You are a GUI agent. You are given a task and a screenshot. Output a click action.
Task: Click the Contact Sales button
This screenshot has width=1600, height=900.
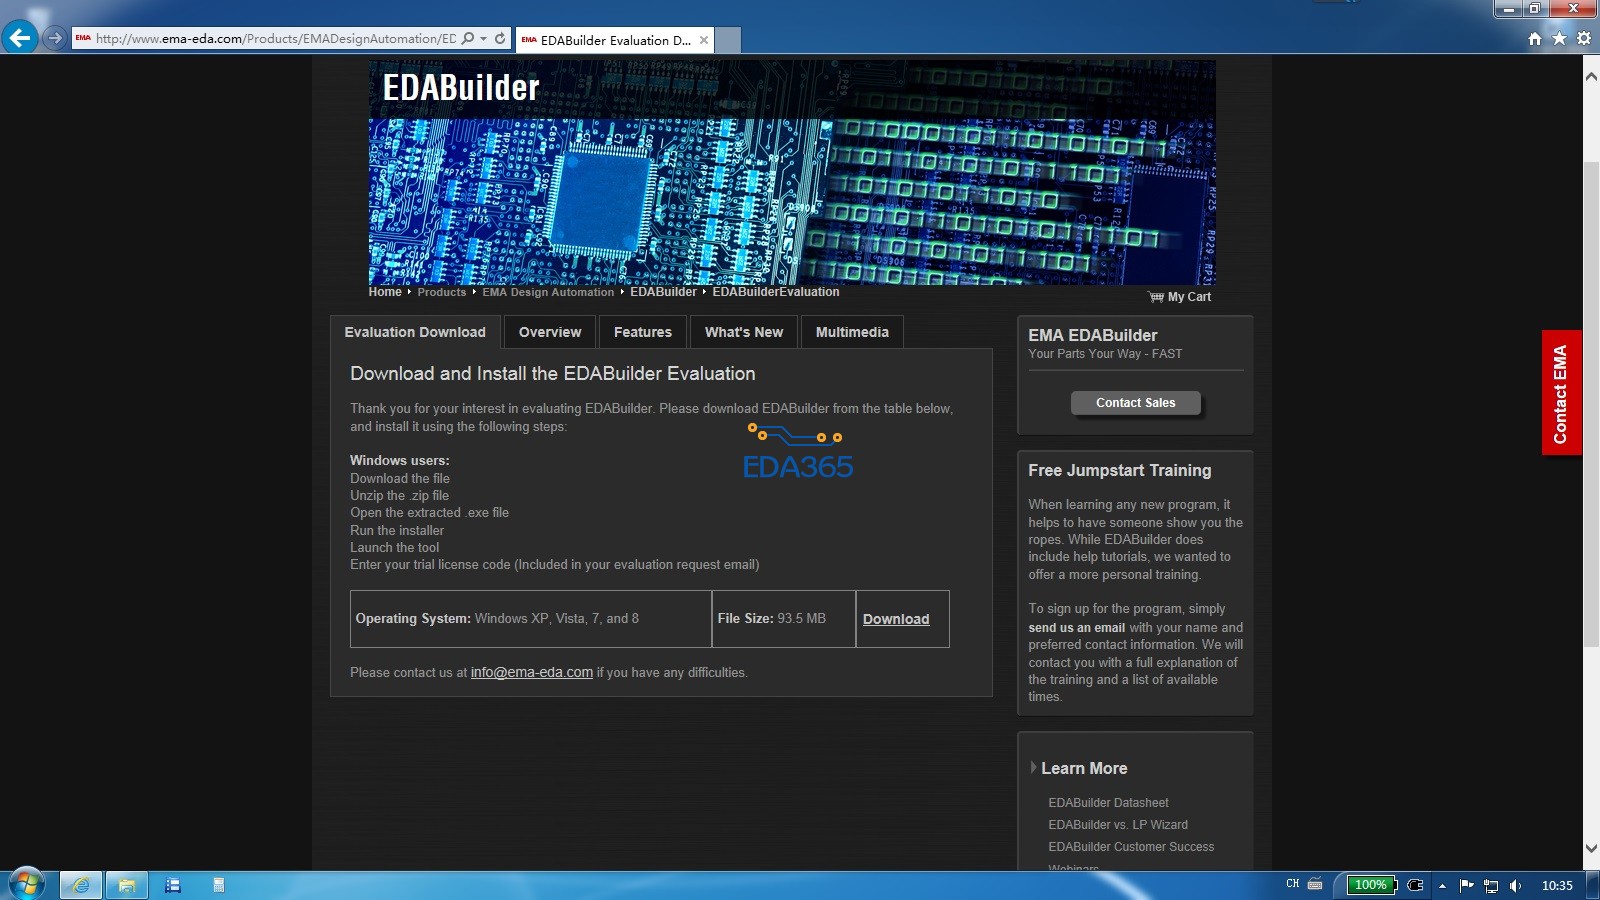point(1135,403)
